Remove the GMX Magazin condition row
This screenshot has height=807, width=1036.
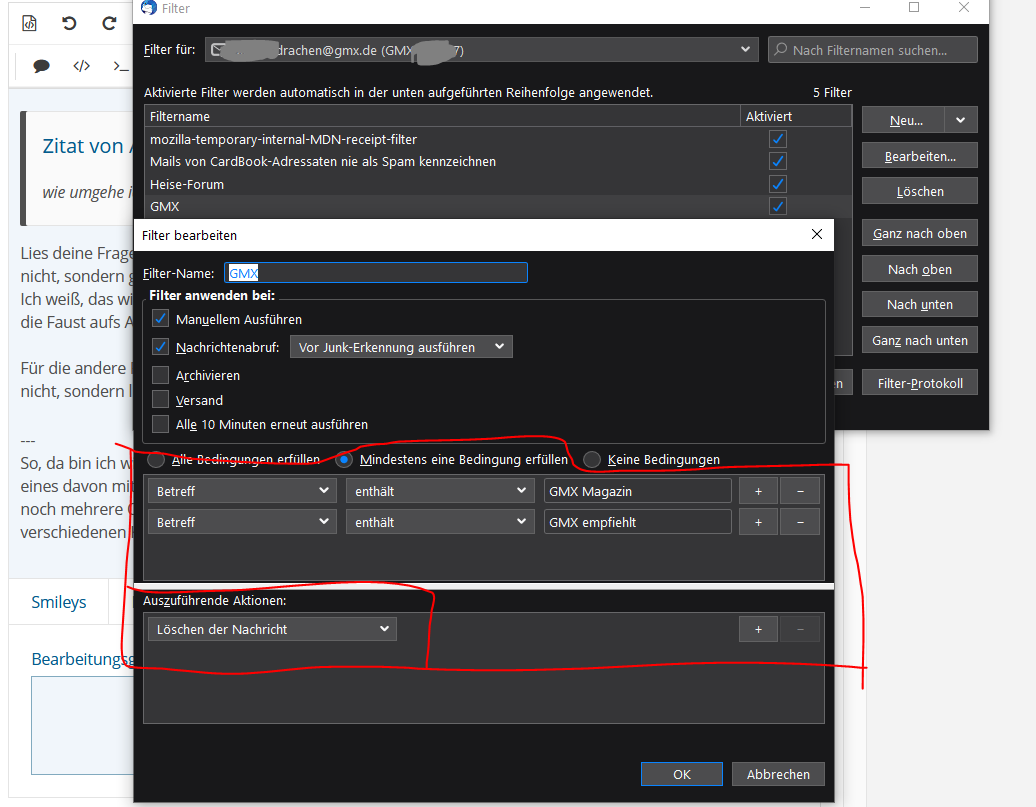pos(800,491)
